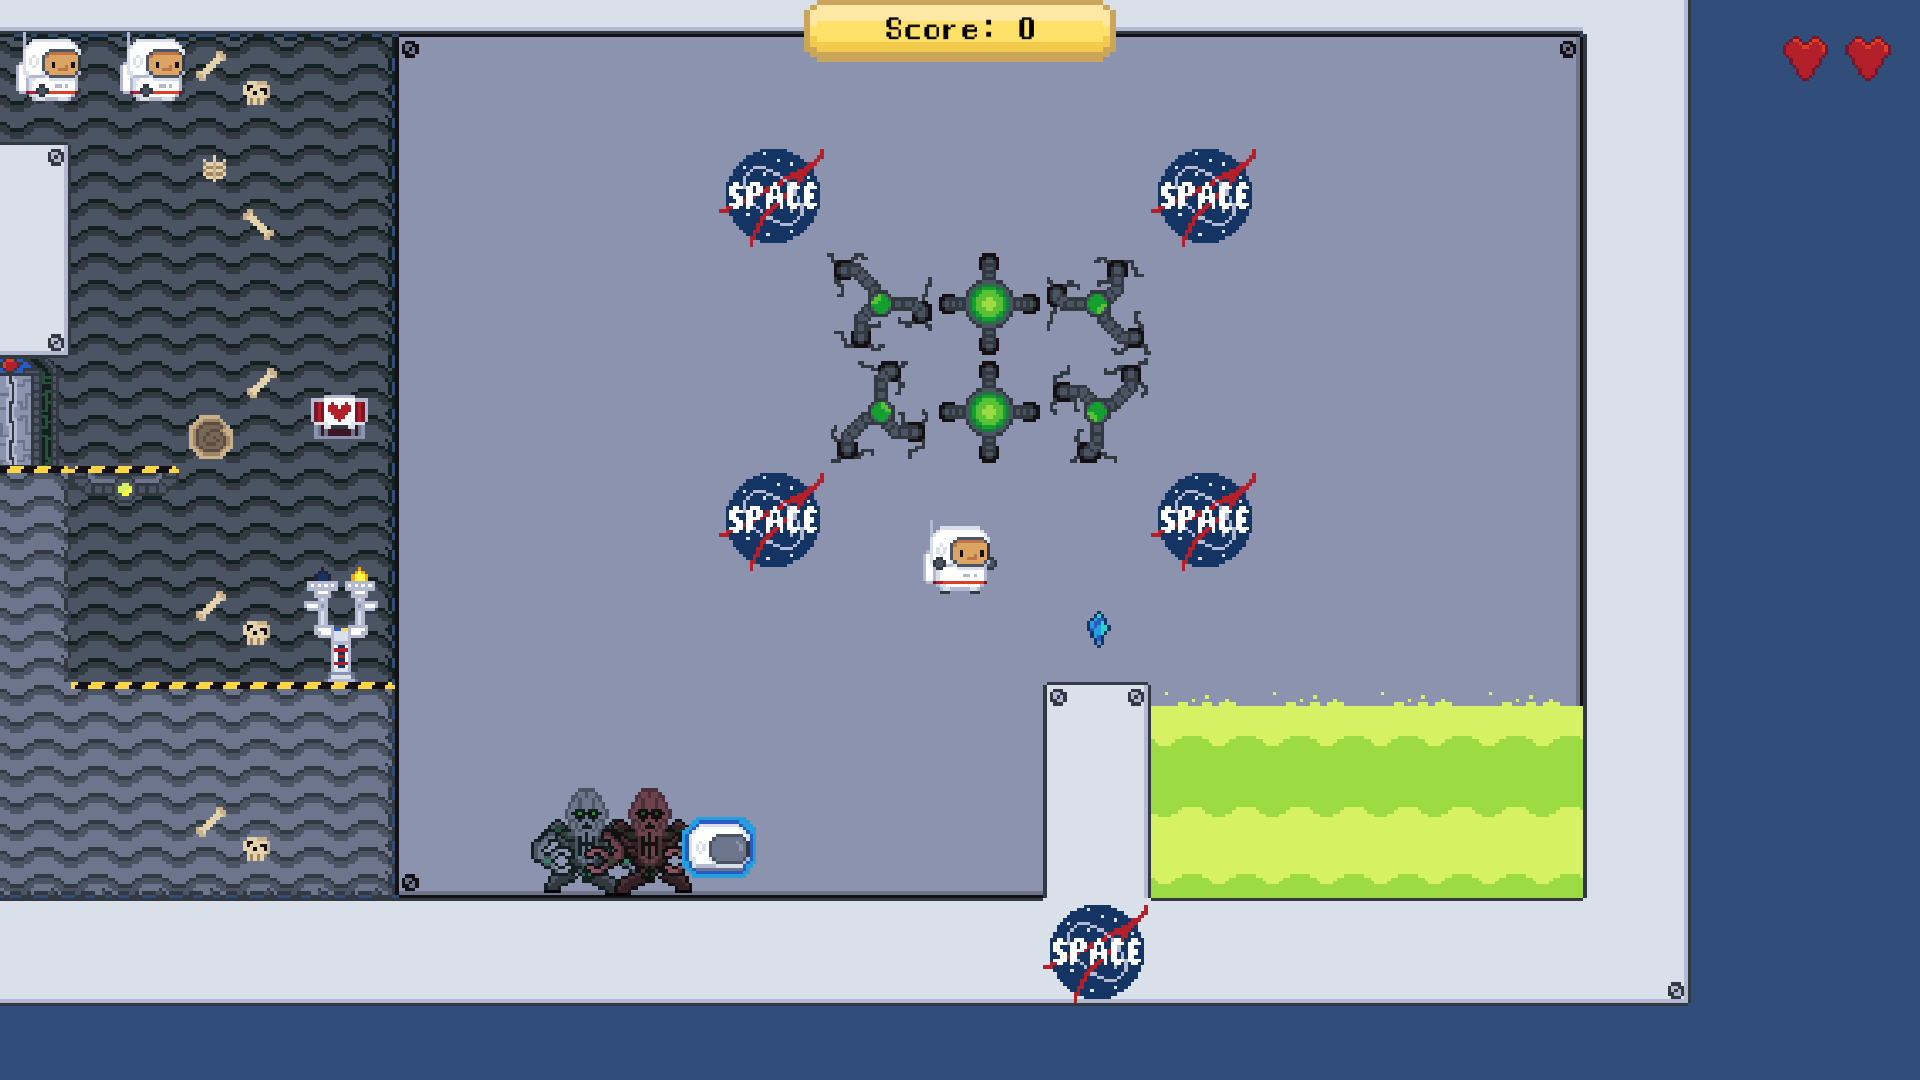Click the lower-left tentacle arm robot
This screenshot has height=1080, width=1920.
coord(880,411)
